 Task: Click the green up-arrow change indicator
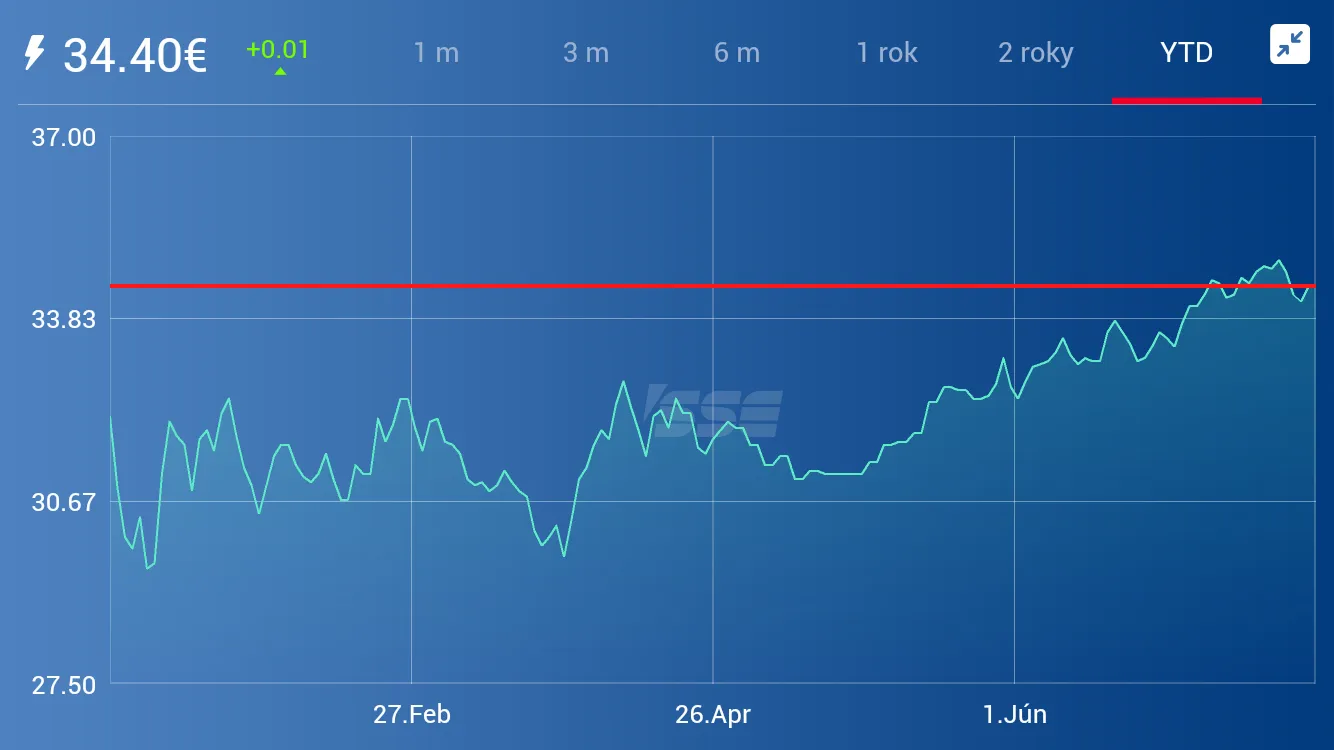280,71
